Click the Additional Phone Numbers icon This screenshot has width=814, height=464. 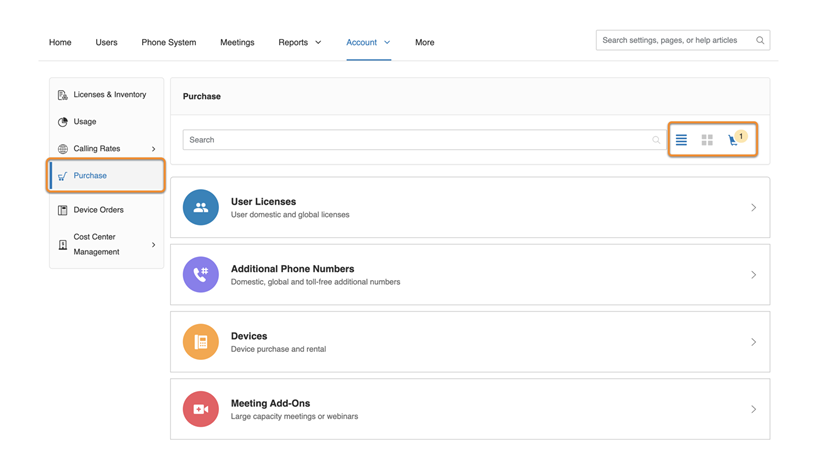(201, 275)
